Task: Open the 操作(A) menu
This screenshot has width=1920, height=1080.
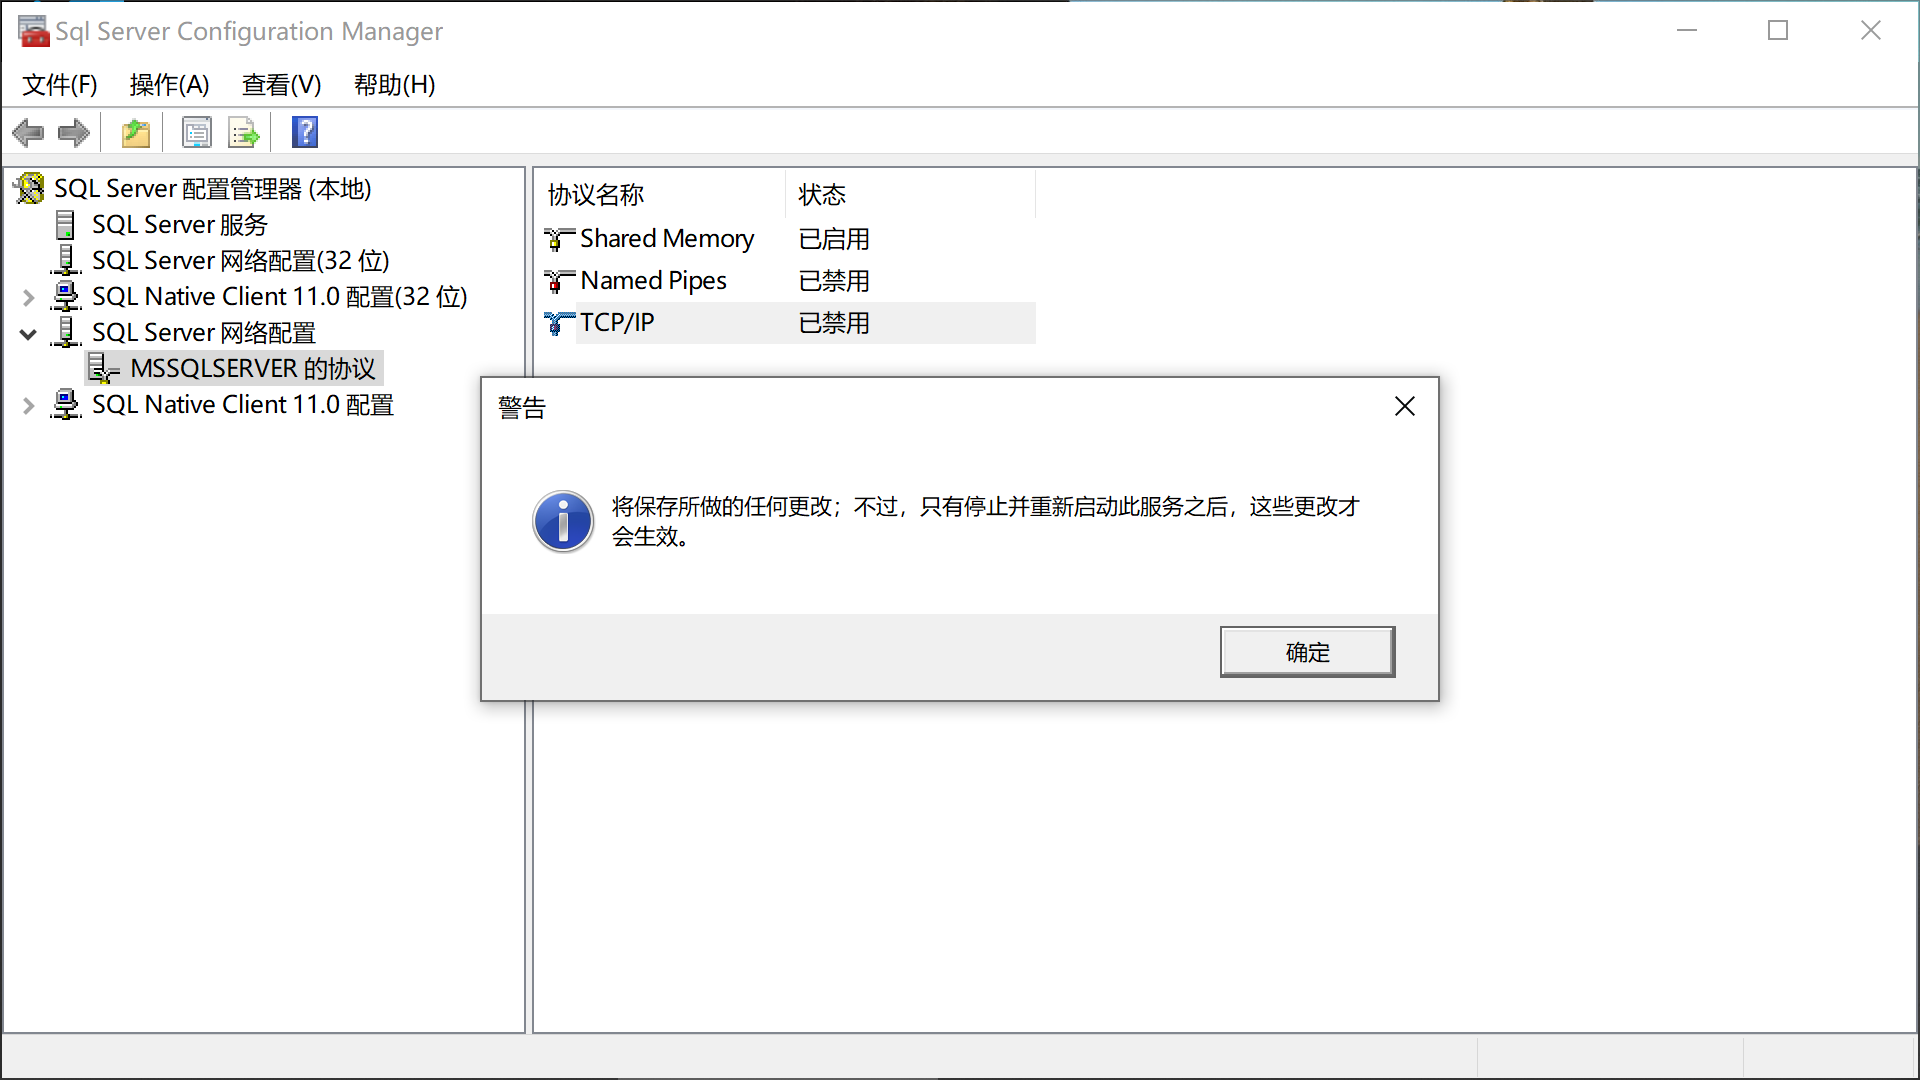Action: click(169, 85)
